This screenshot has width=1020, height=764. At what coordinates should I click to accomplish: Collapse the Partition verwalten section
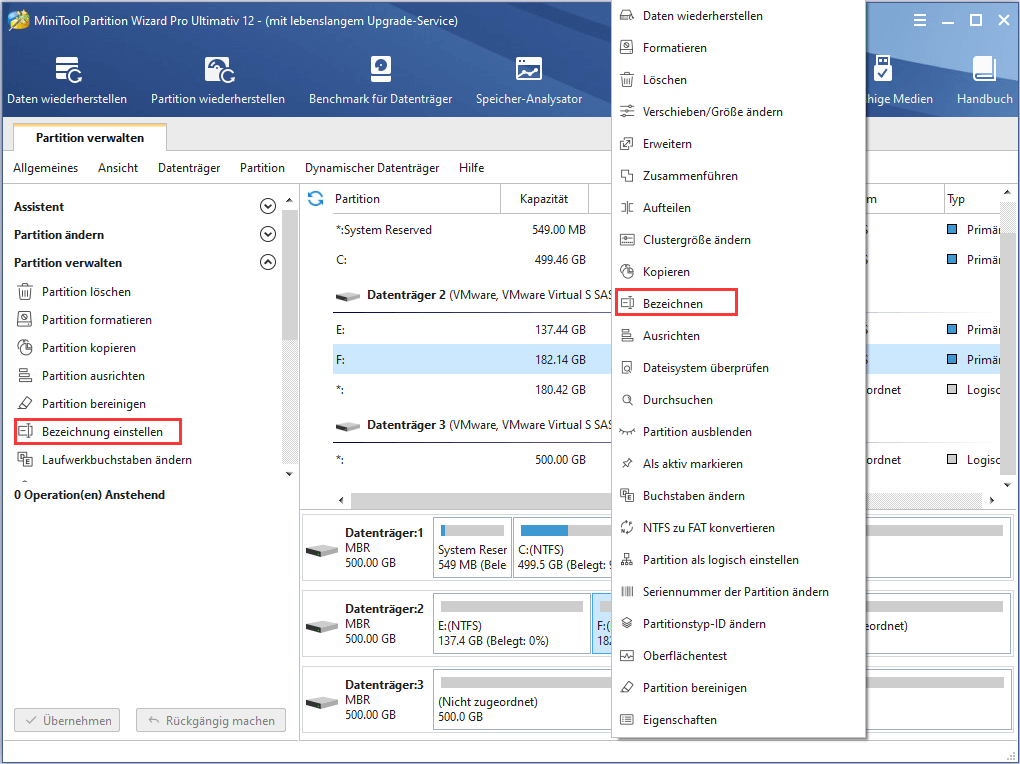(267, 262)
